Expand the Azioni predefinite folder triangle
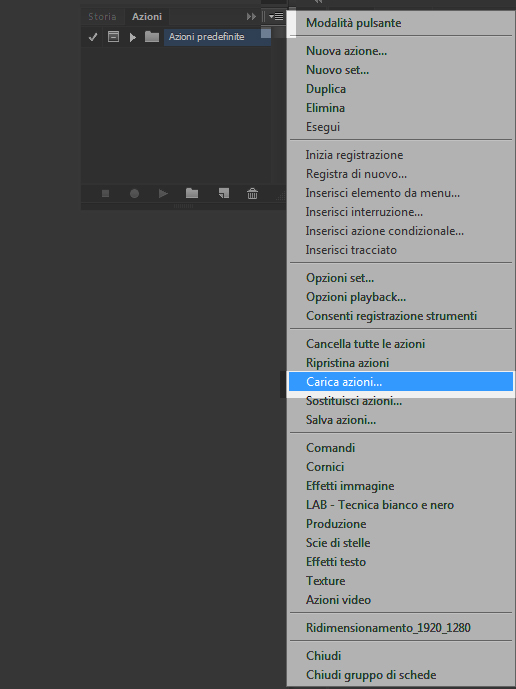 (x=133, y=37)
